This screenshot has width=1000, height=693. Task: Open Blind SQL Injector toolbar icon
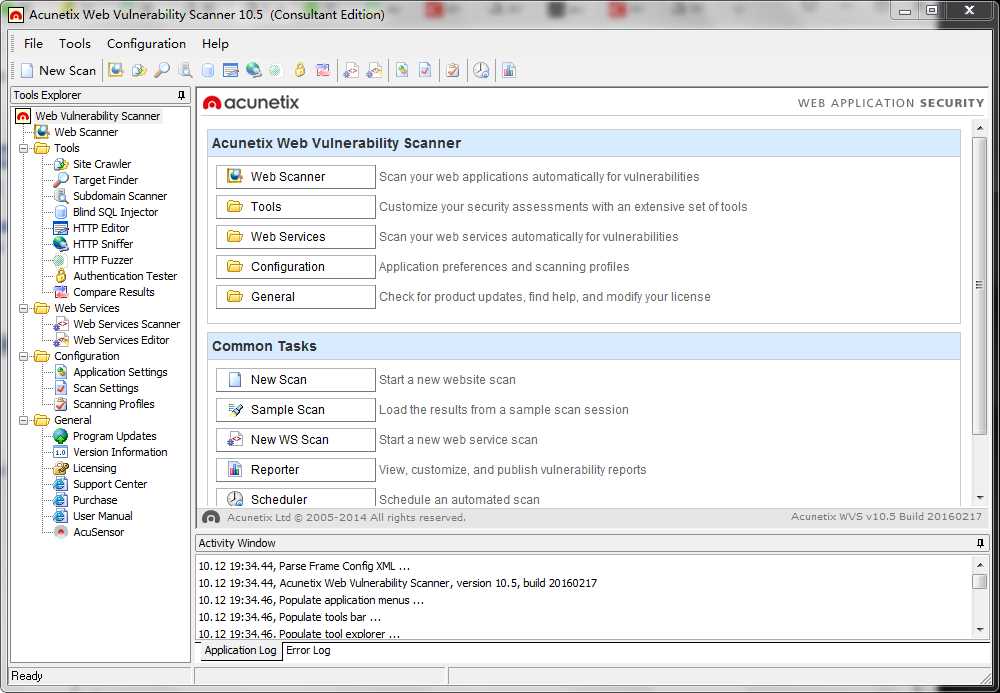[x=208, y=70]
